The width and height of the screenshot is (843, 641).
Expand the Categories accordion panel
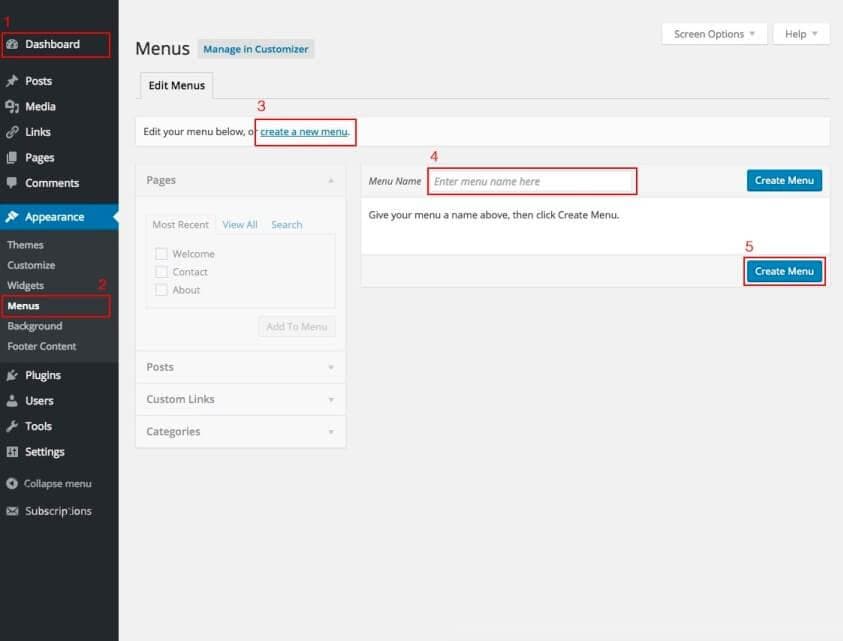pos(240,432)
